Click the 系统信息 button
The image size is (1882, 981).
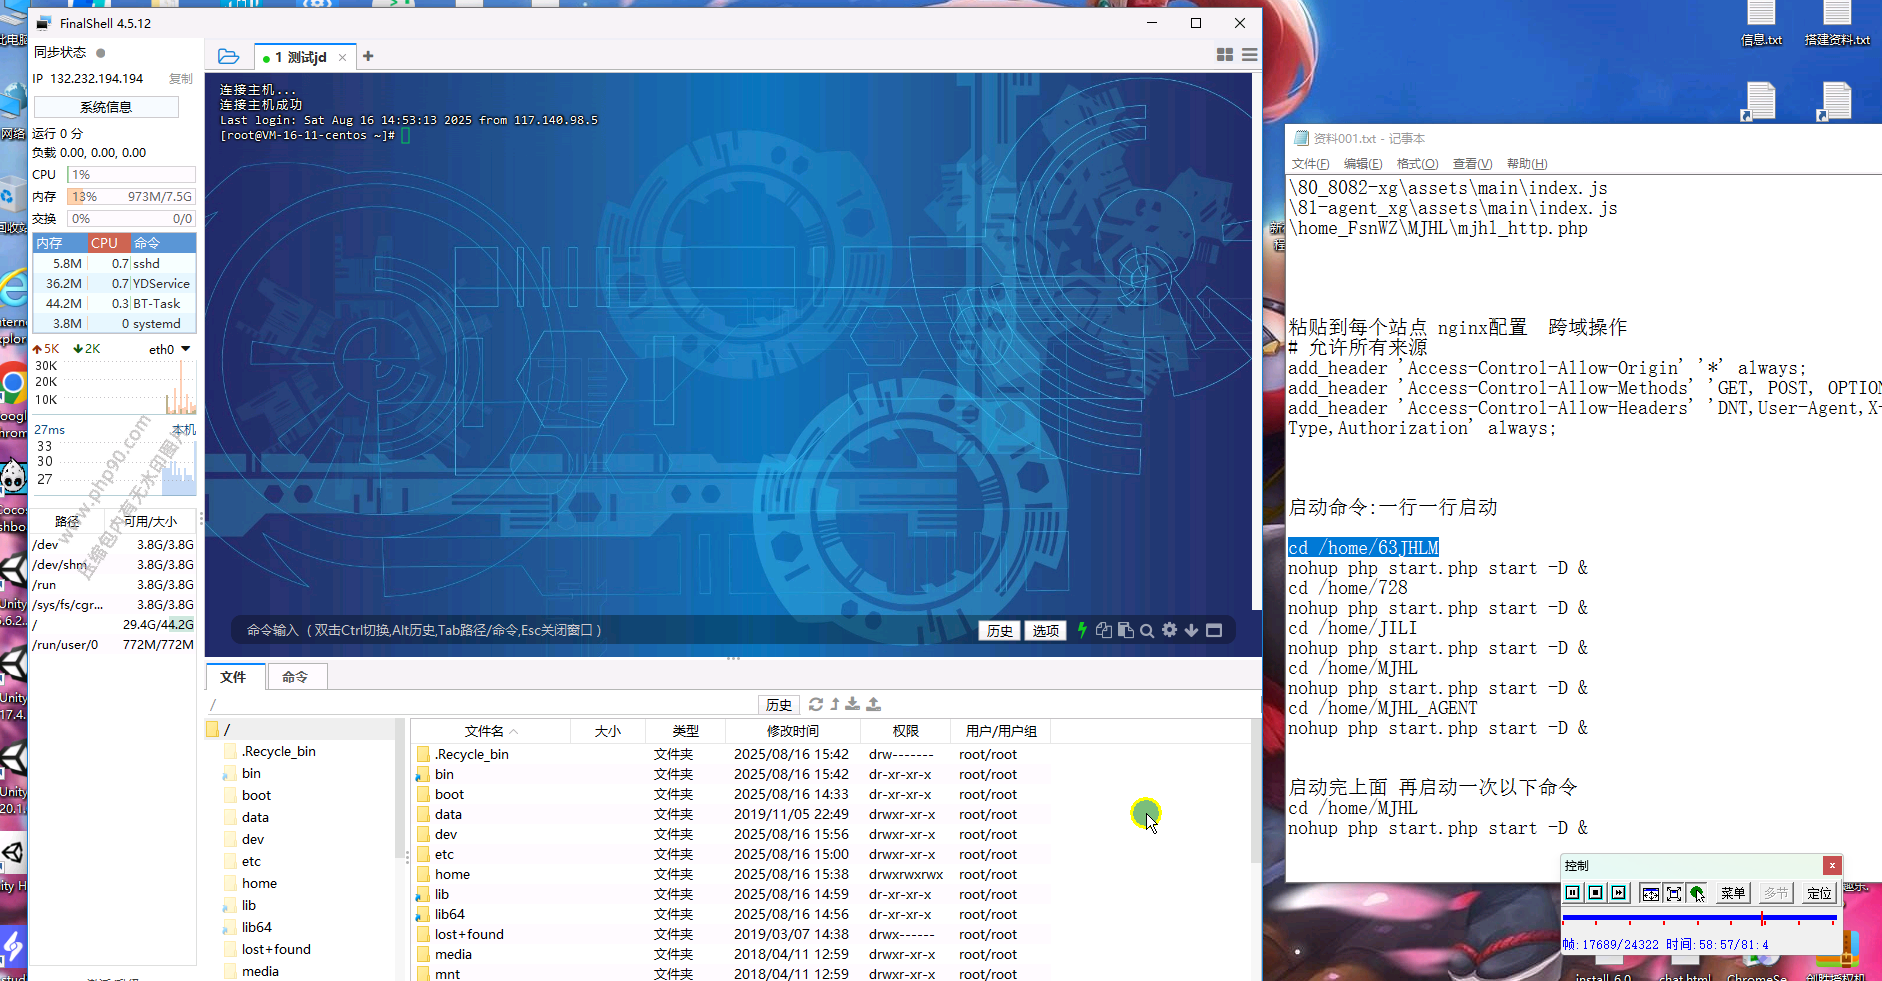pos(106,107)
